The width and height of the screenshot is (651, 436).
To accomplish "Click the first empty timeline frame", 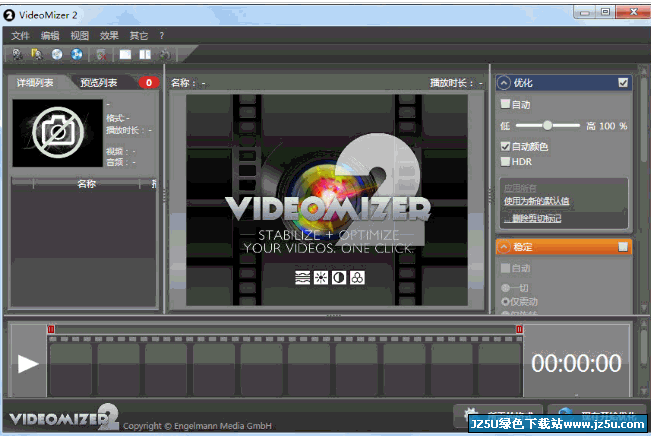I will 71,369.
